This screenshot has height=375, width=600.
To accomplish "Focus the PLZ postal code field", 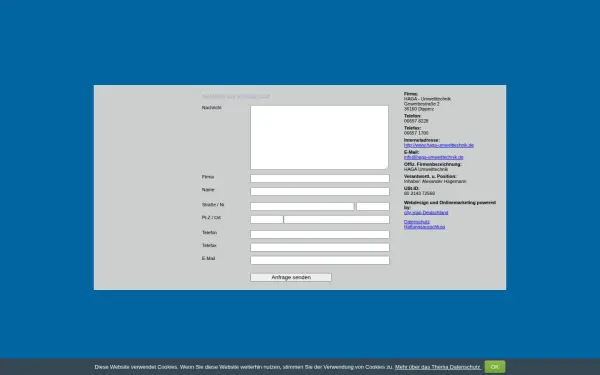I will pos(267,220).
